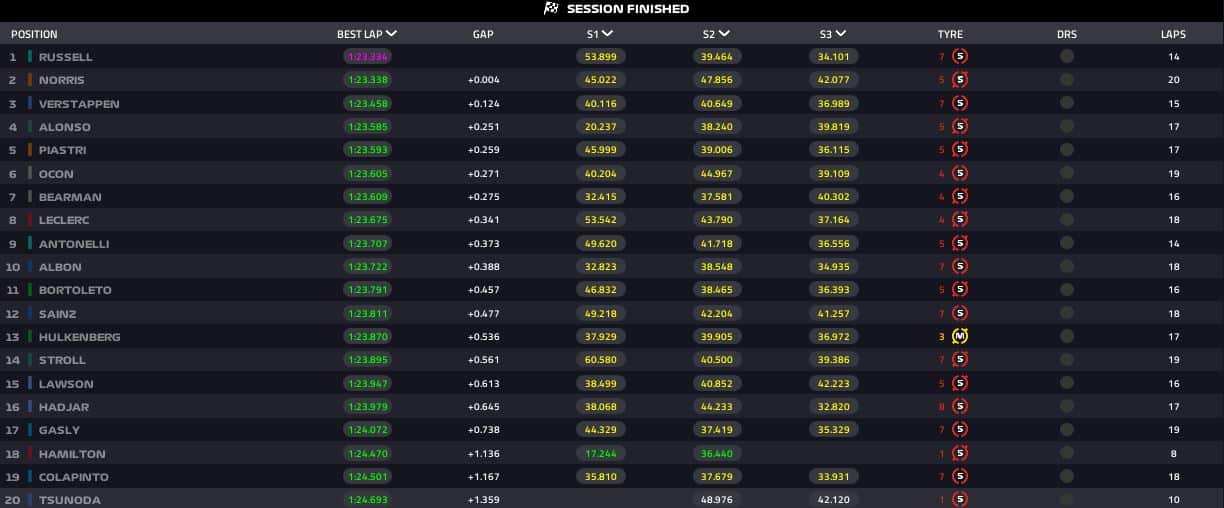Click Hamilton's green S1 time 17.244
The width and height of the screenshot is (1224, 508).
(600, 454)
